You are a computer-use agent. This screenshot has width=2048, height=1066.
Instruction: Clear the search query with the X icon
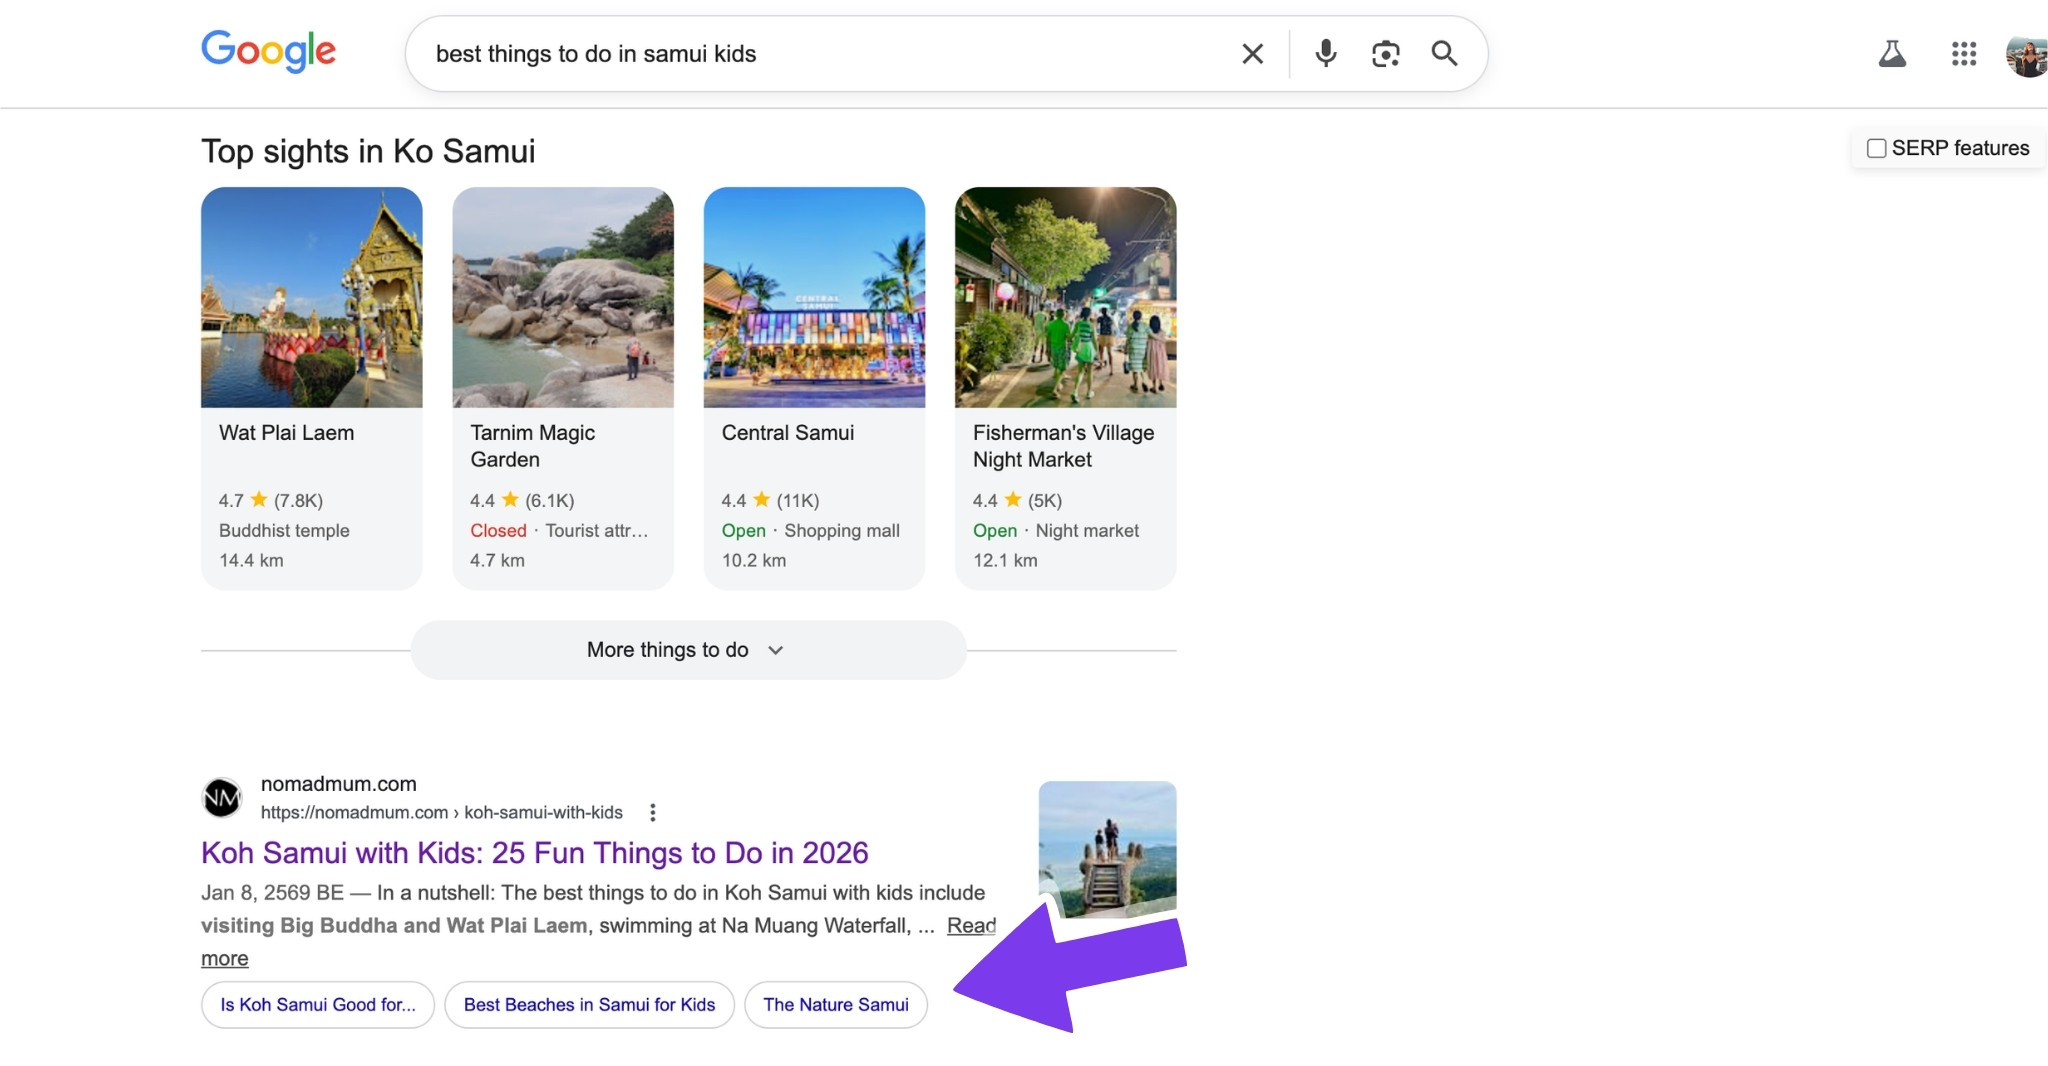(1252, 53)
